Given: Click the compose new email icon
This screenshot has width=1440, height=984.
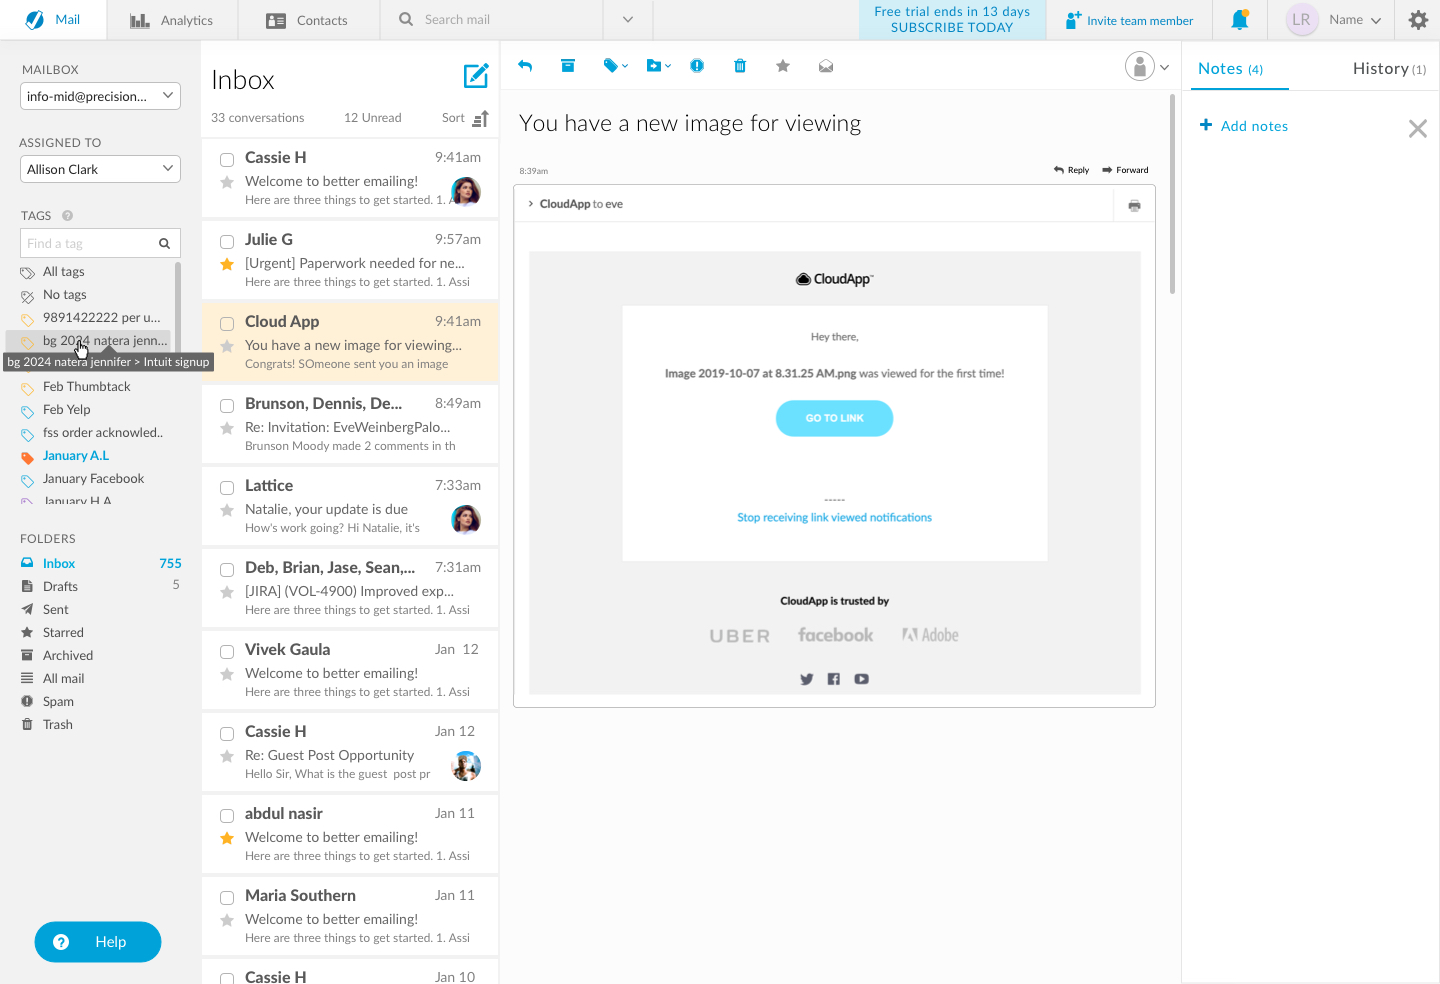Looking at the screenshot, I should (x=476, y=76).
